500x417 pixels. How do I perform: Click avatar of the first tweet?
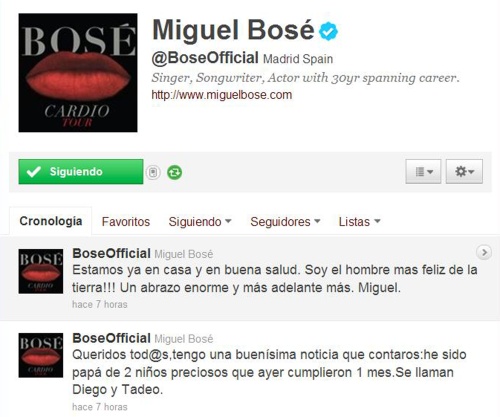[41, 271]
